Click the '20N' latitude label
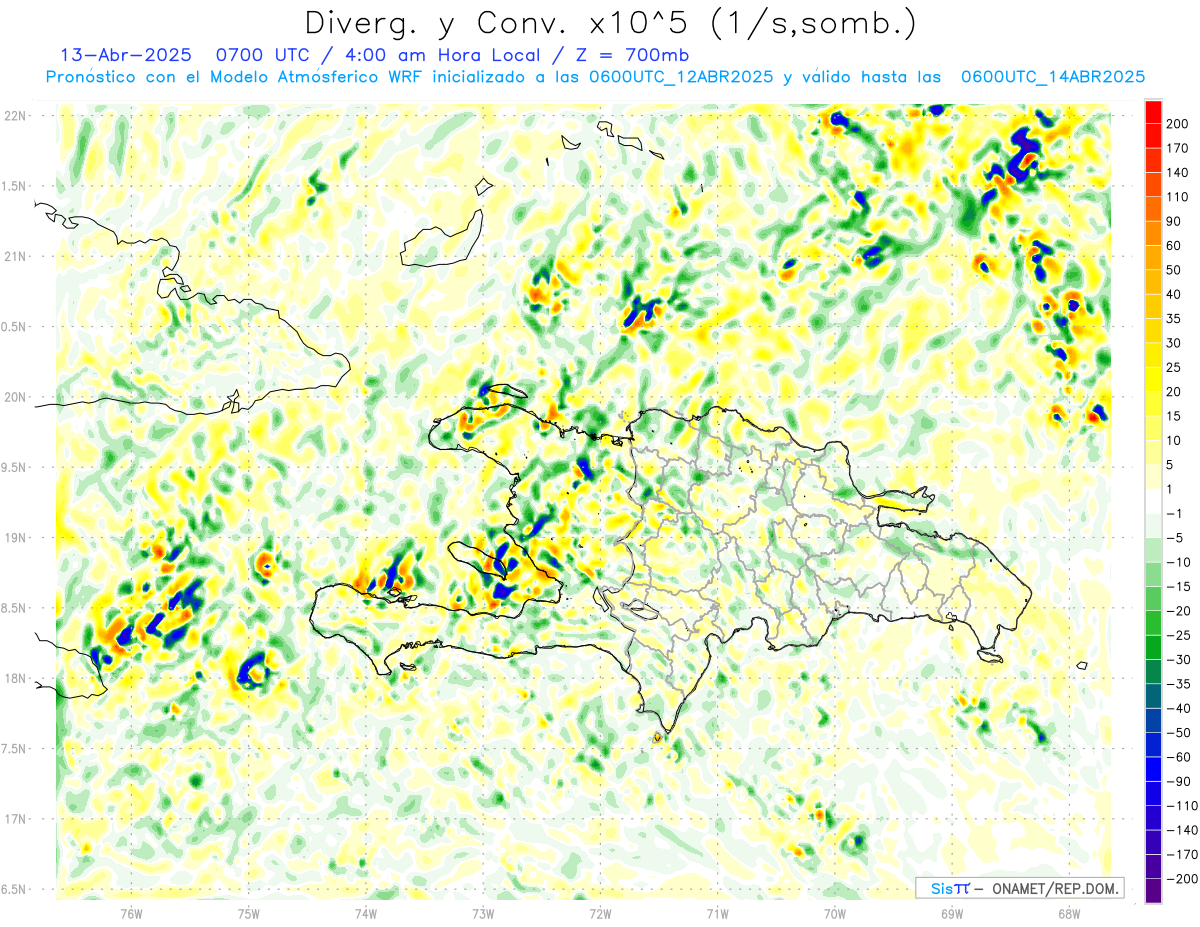Image resolution: width=1200 pixels, height=927 pixels. click(x=16, y=397)
